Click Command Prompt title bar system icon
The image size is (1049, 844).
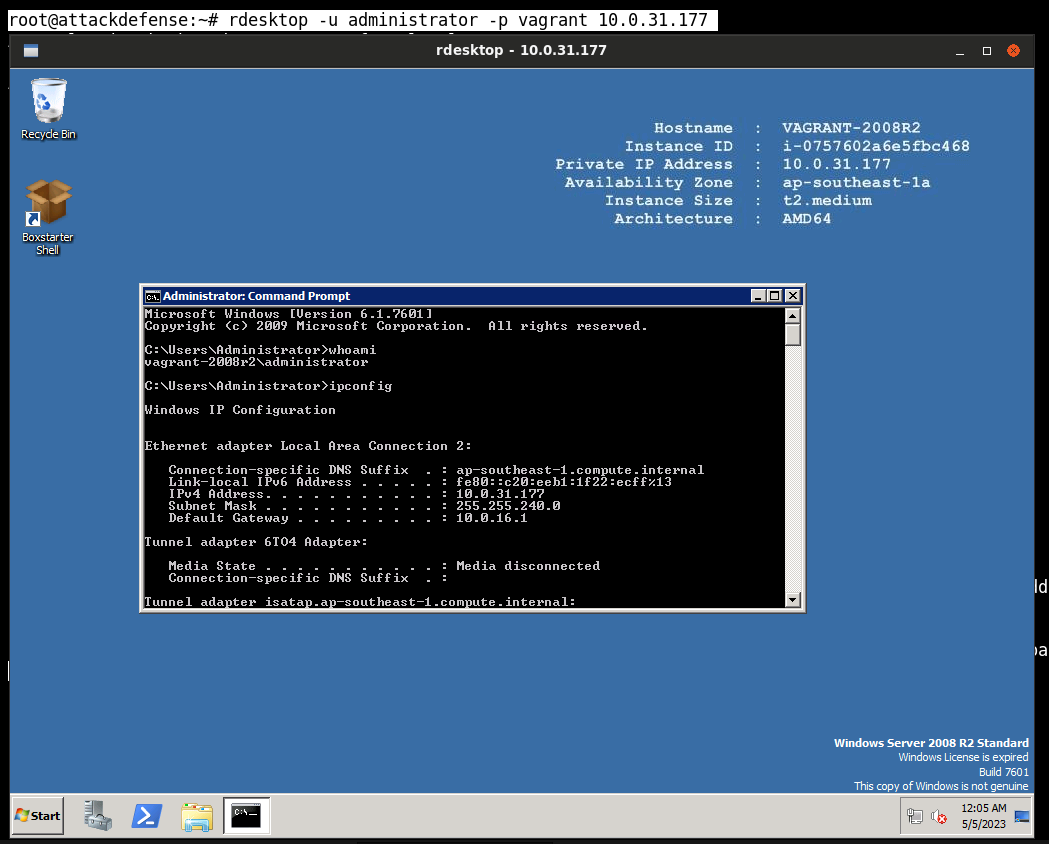pos(153,296)
